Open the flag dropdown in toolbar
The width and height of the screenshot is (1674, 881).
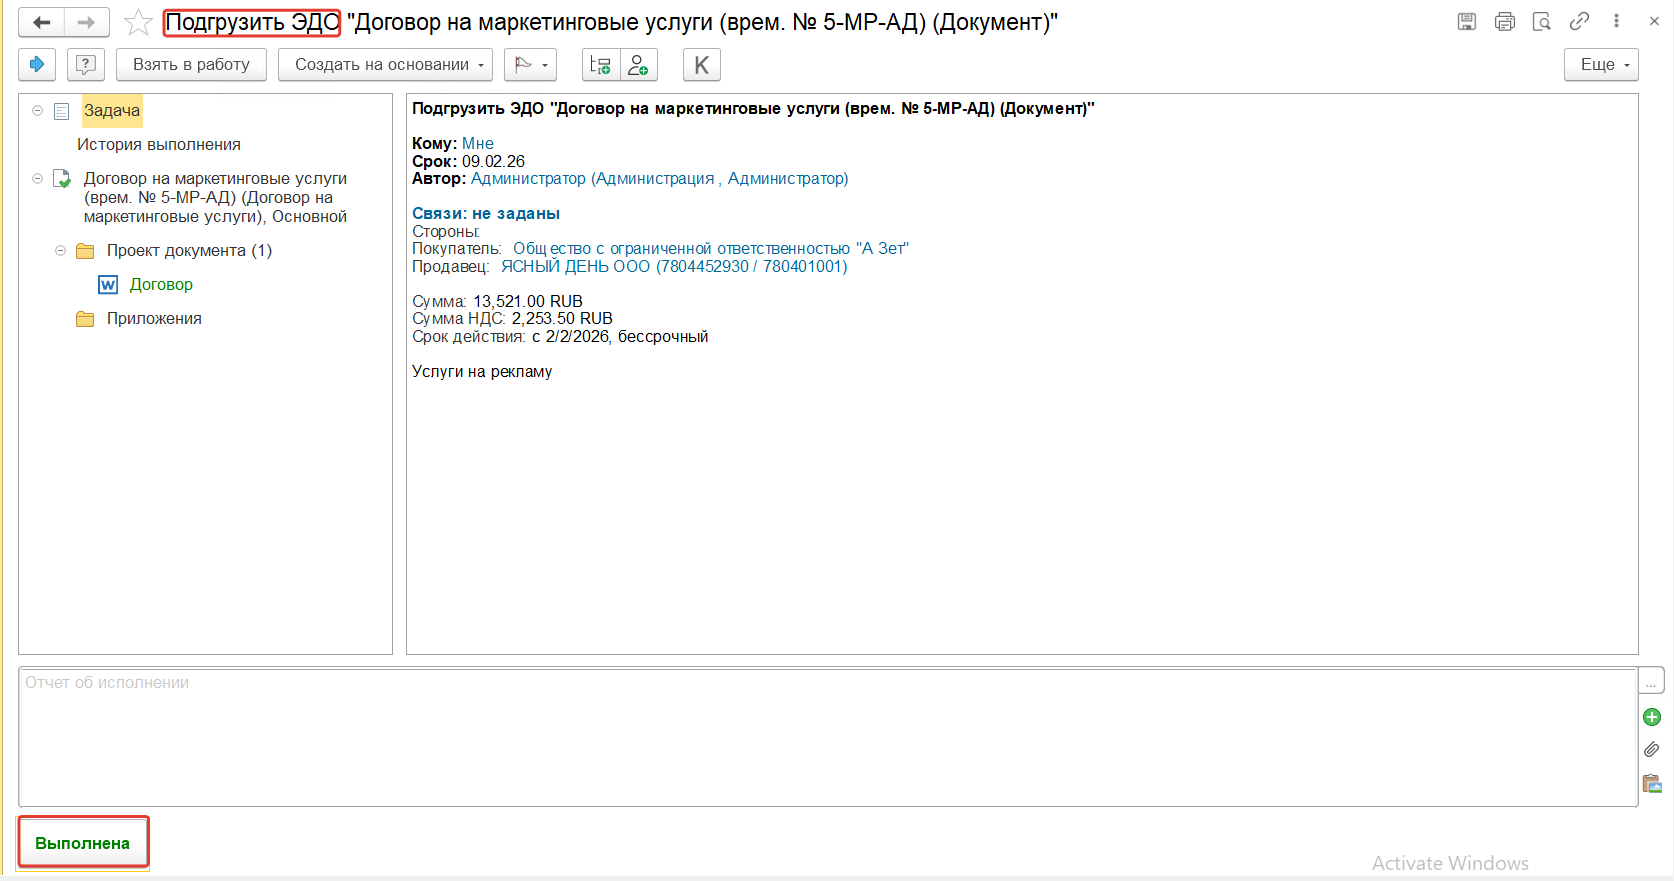pyautogui.click(x=530, y=65)
